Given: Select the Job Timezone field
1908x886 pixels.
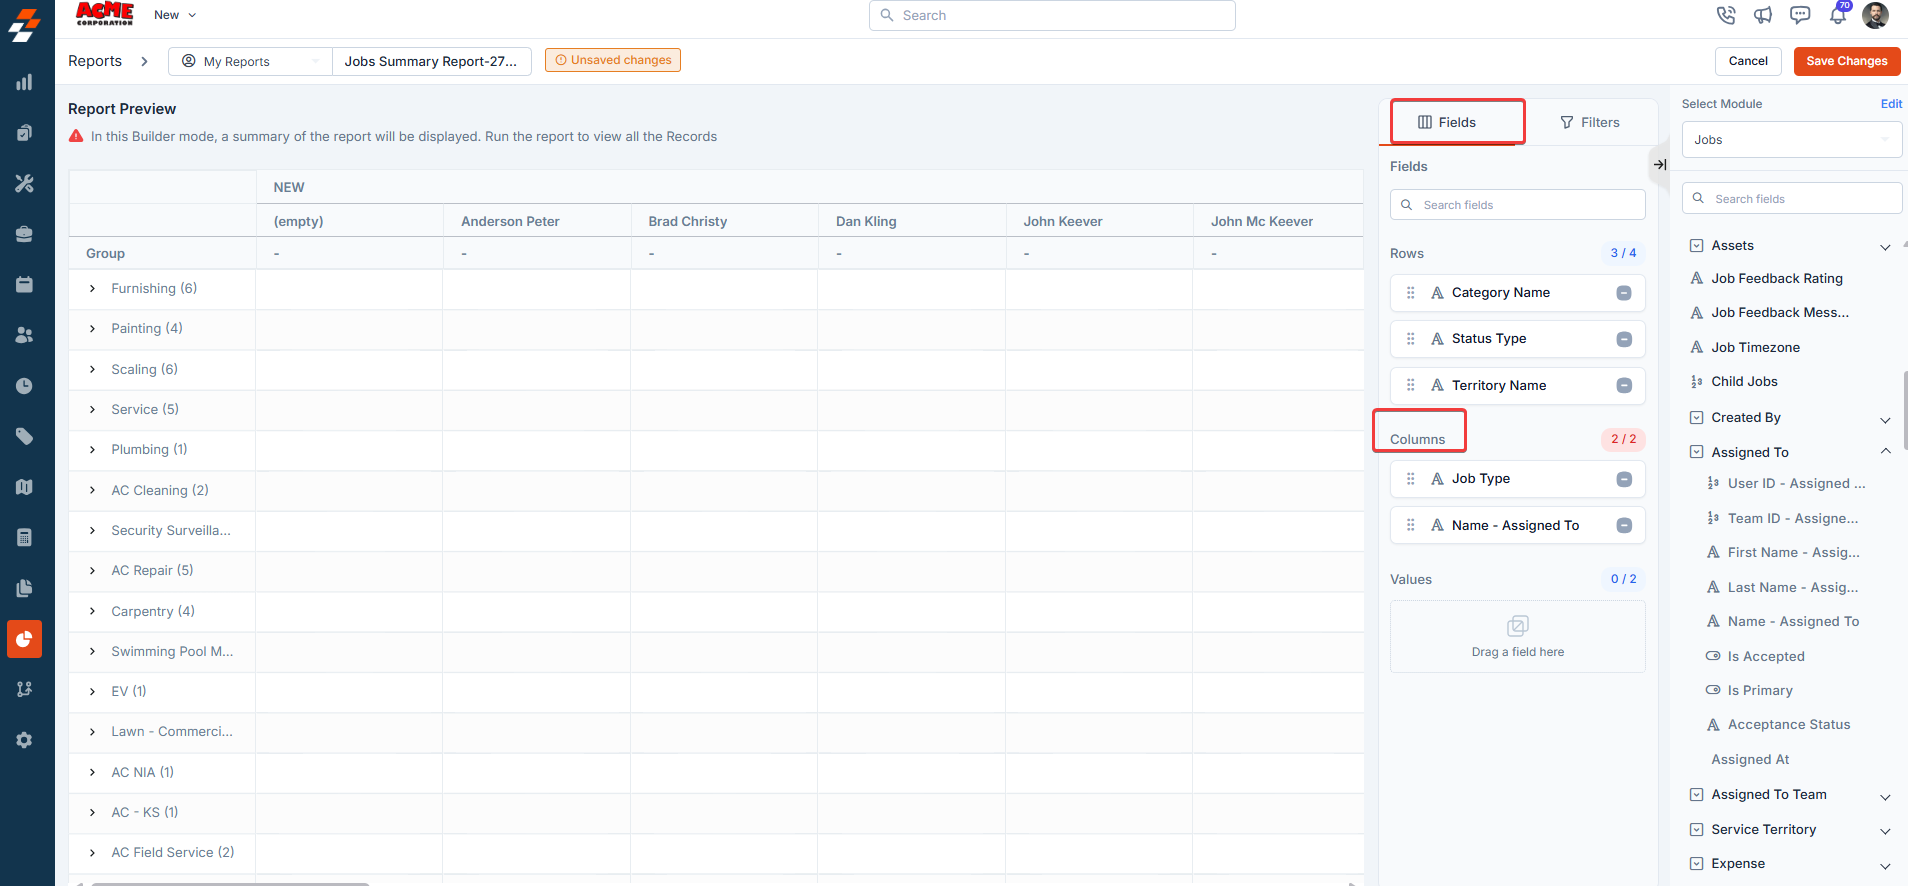Looking at the screenshot, I should [x=1755, y=348].
